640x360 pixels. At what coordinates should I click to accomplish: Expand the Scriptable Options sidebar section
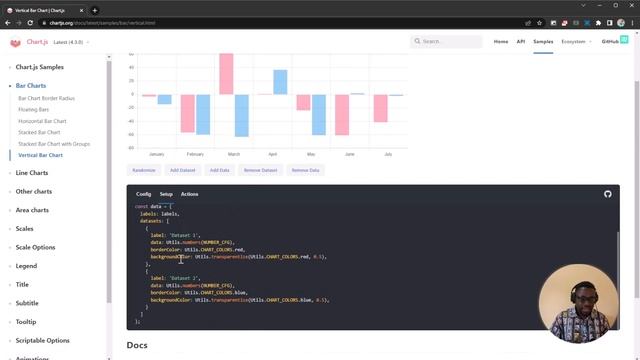click(42, 340)
